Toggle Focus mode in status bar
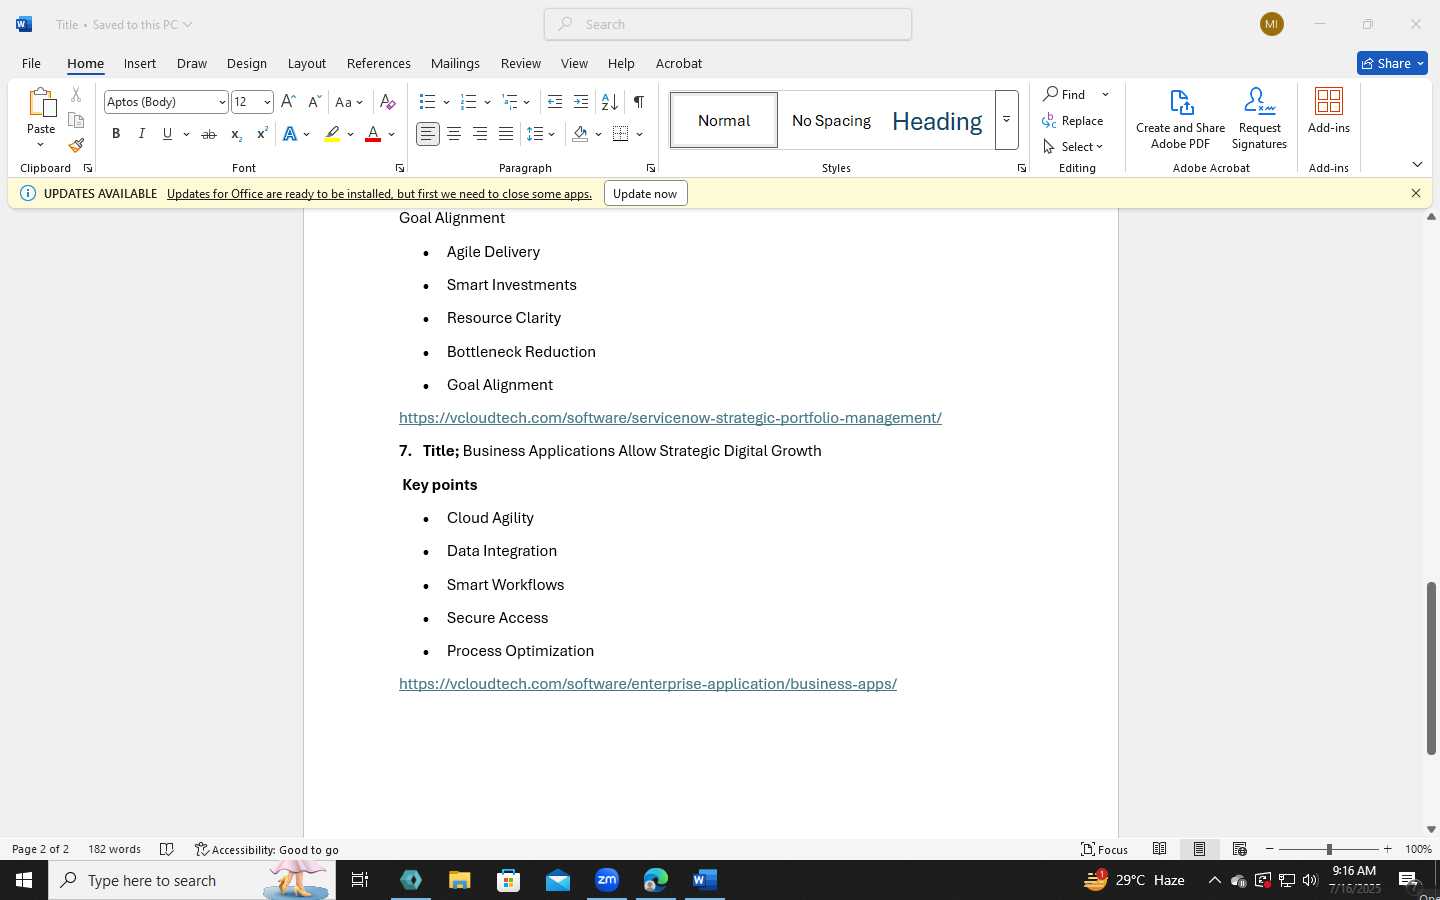Viewport: 1440px width, 900px height. tap(1105, 849)
